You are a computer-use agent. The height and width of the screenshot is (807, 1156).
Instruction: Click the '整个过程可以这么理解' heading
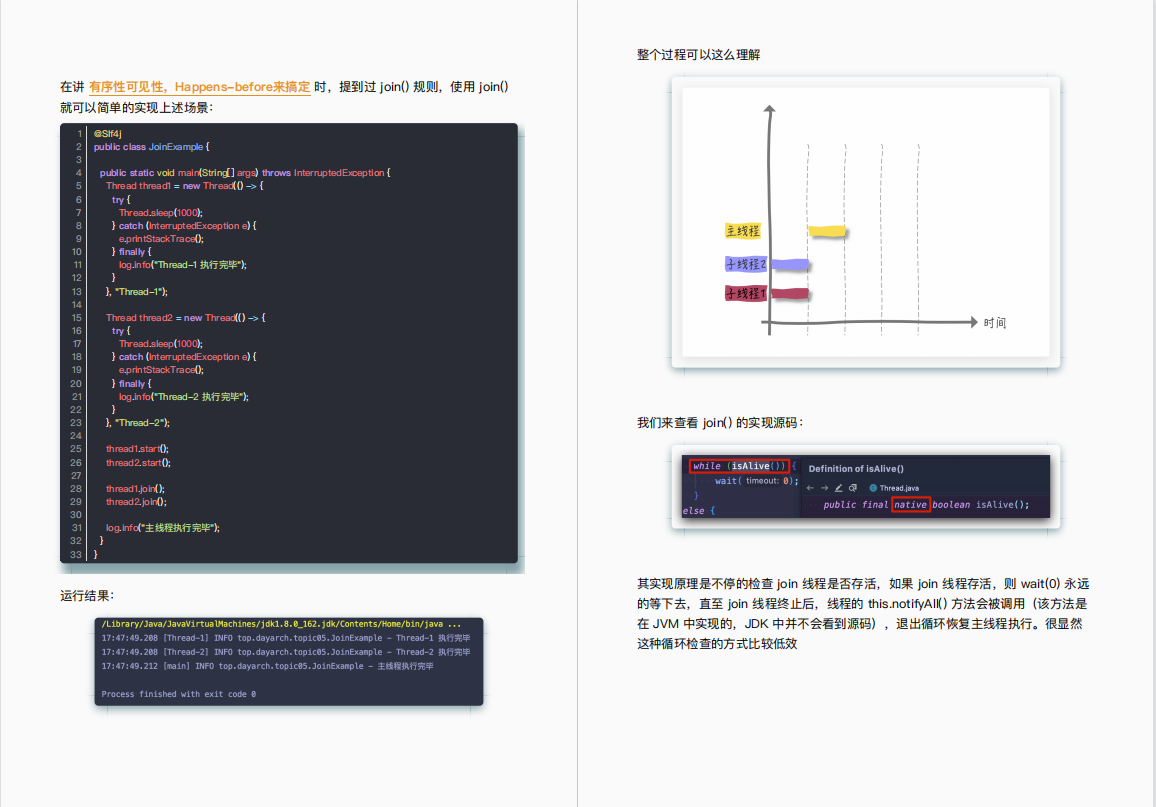pyautogui.click(x=698, y=55)
